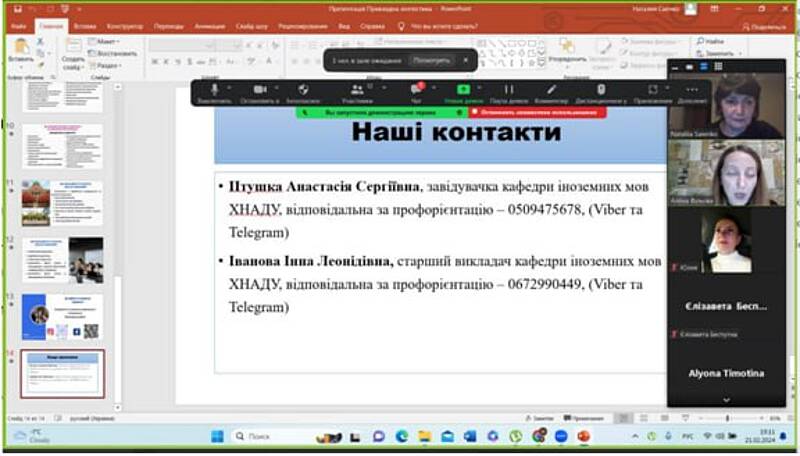Click the Reset slide button
Viewport: 800px width, 456px height.
click(x=113, y=53)
